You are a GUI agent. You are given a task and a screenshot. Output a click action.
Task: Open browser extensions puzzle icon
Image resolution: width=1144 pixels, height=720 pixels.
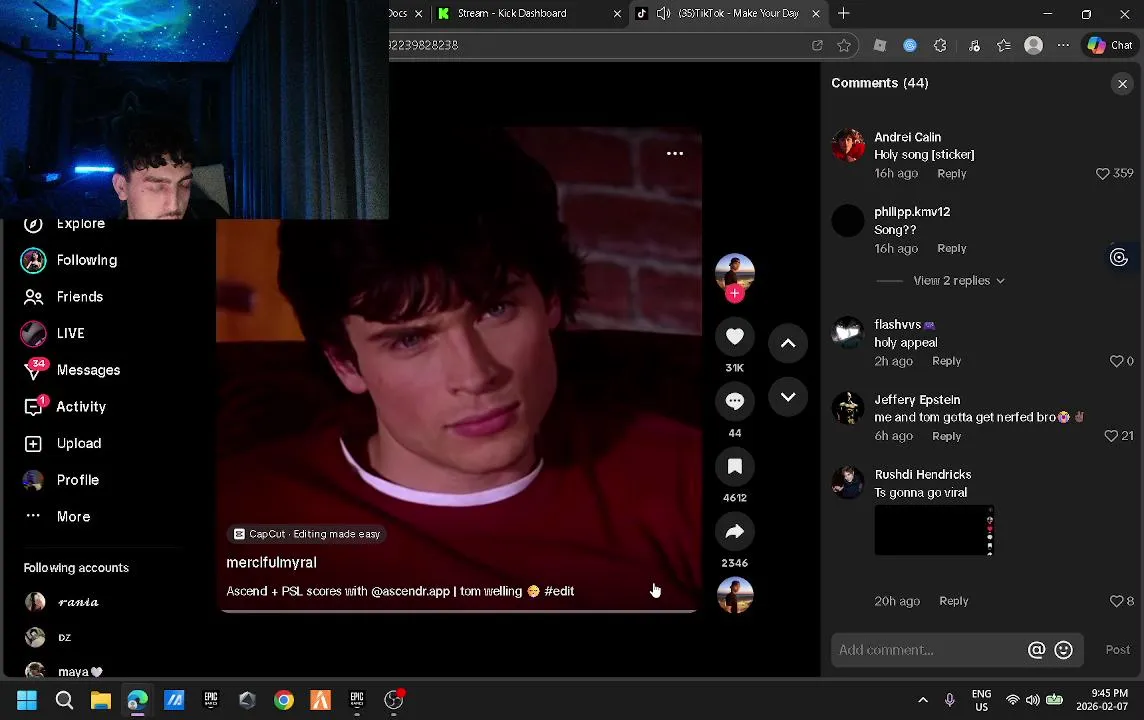(940, 45)
